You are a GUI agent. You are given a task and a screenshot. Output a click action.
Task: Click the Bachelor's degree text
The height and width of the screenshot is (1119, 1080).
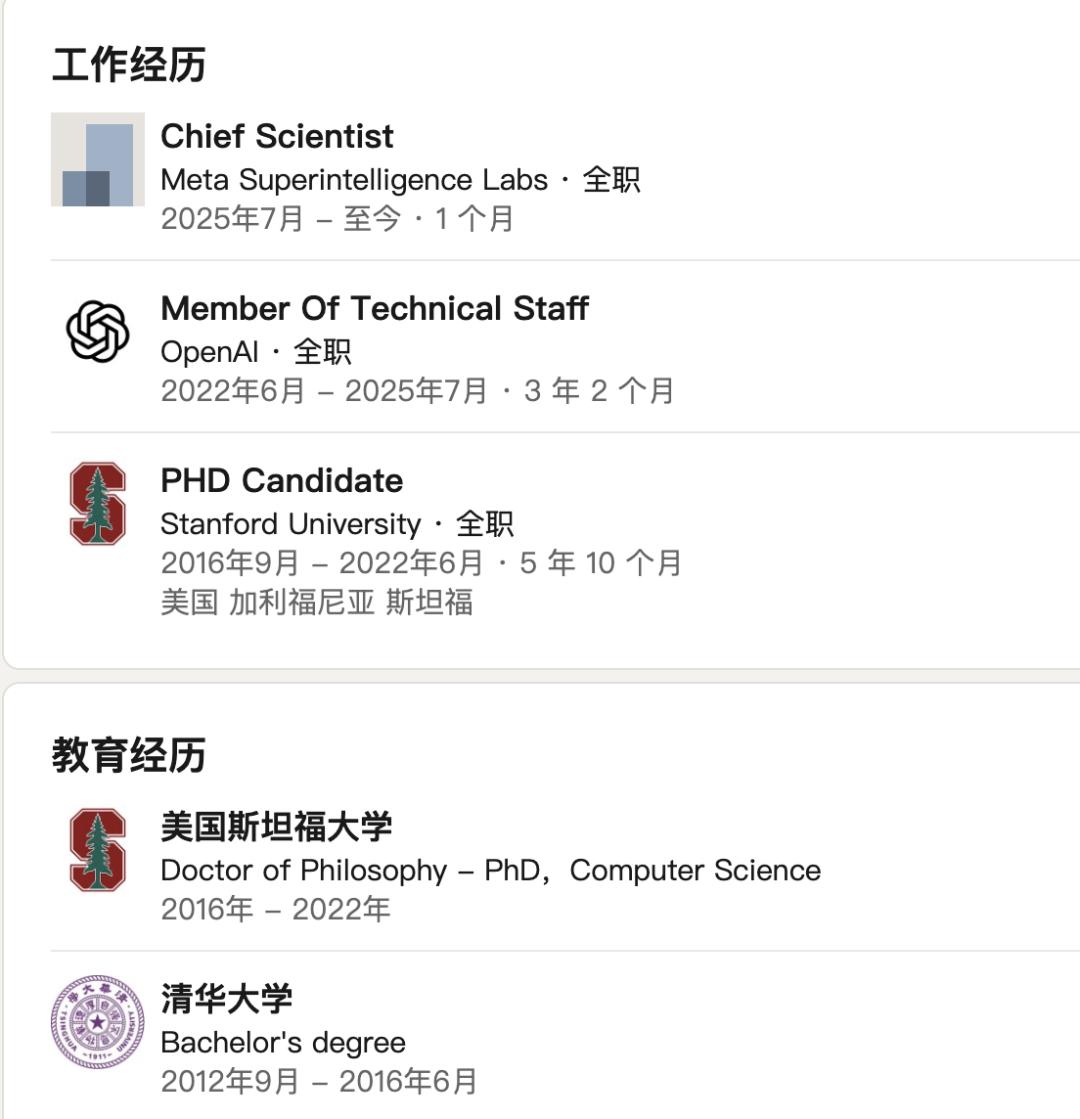click(283, 1042)
